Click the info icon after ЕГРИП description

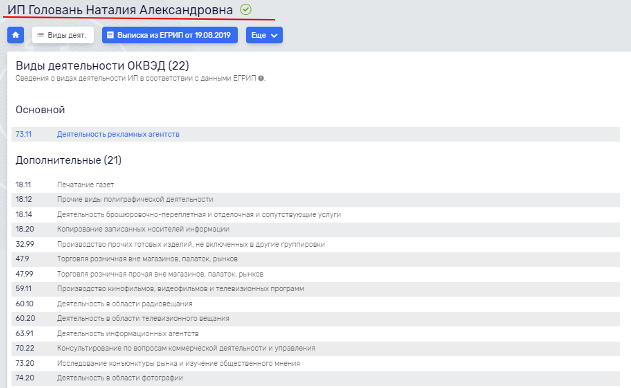pyautogui.click(x=261, y=78)
